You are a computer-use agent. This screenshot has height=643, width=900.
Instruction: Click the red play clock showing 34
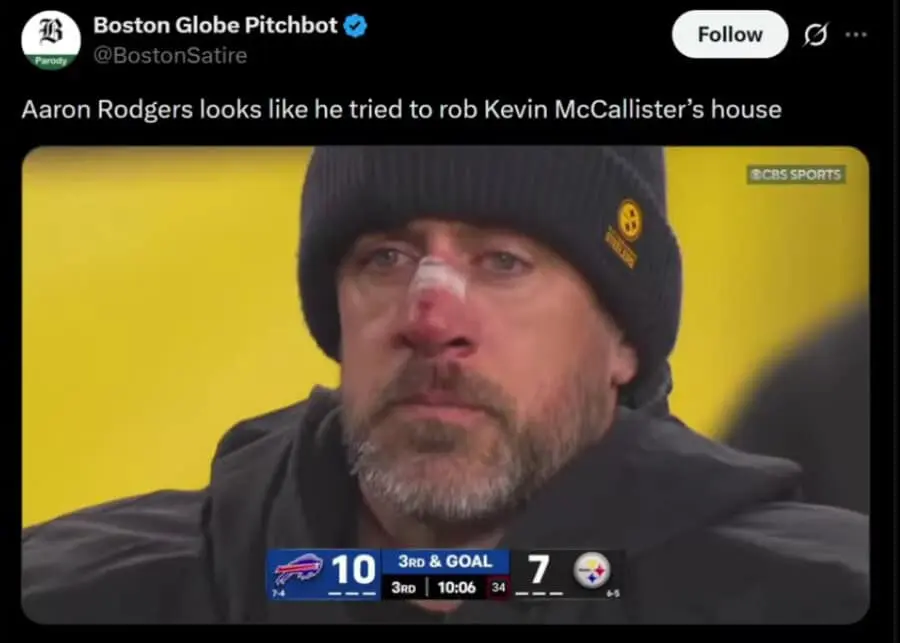pos(497,587)
